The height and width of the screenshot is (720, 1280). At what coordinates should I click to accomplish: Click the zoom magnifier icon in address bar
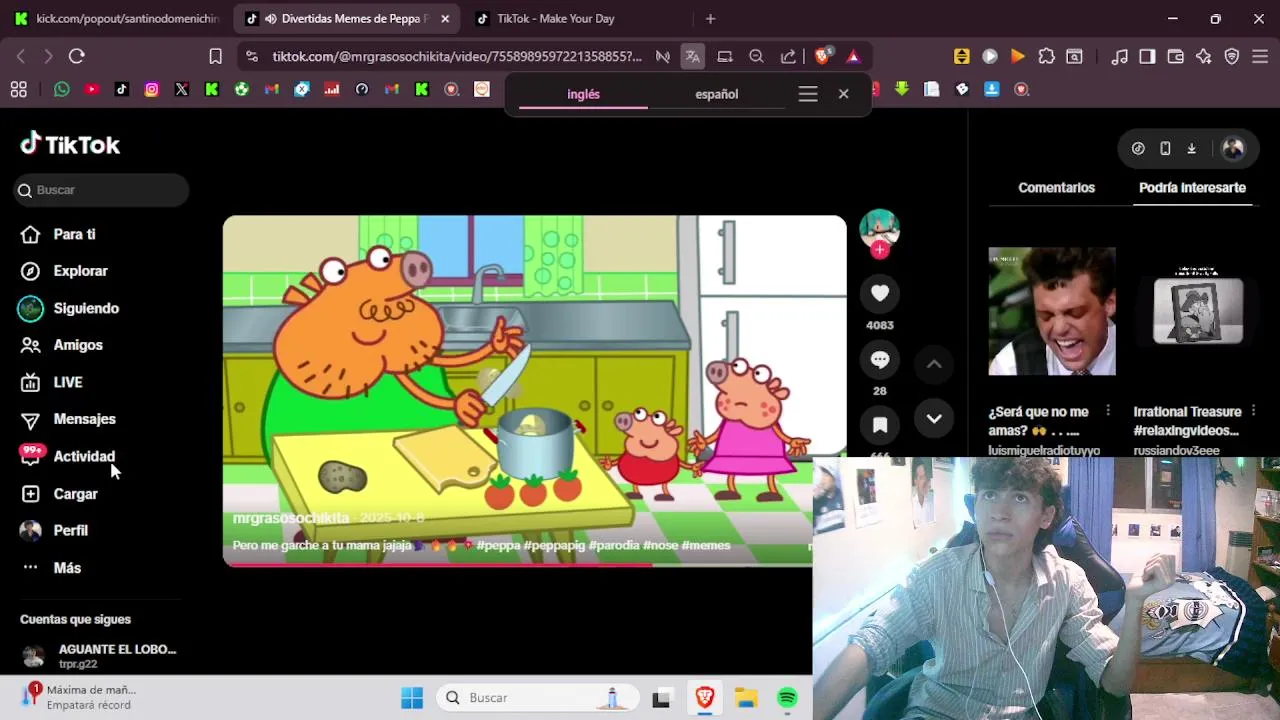pyautogui.click(x=757, y=57)
